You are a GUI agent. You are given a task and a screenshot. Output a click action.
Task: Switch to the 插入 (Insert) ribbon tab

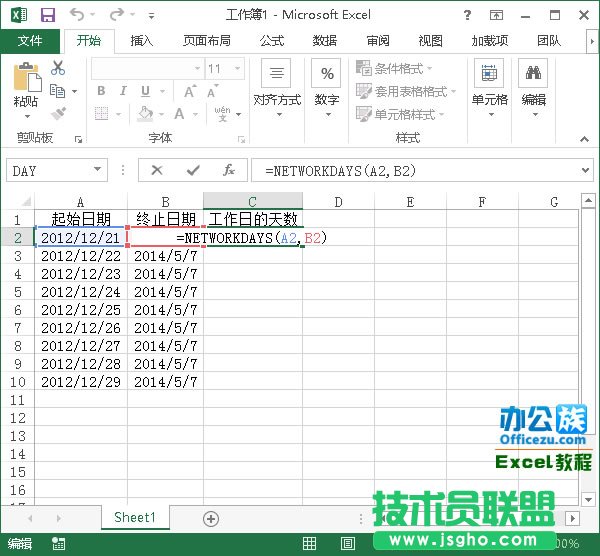[x=142, y=41]
